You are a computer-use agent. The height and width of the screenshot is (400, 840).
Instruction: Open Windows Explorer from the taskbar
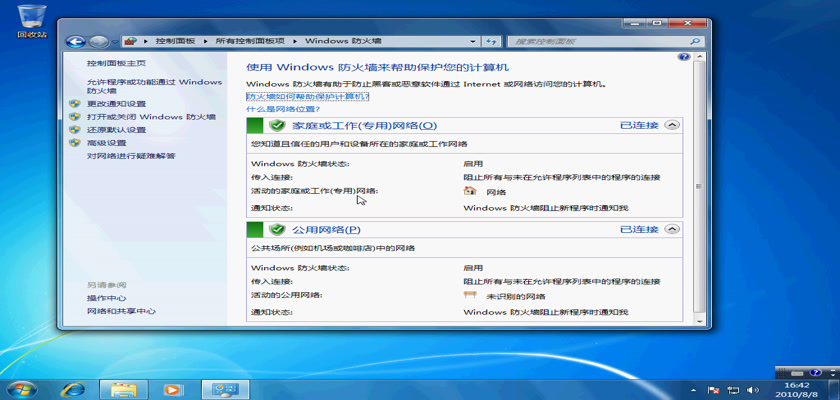tap(124, 389)
